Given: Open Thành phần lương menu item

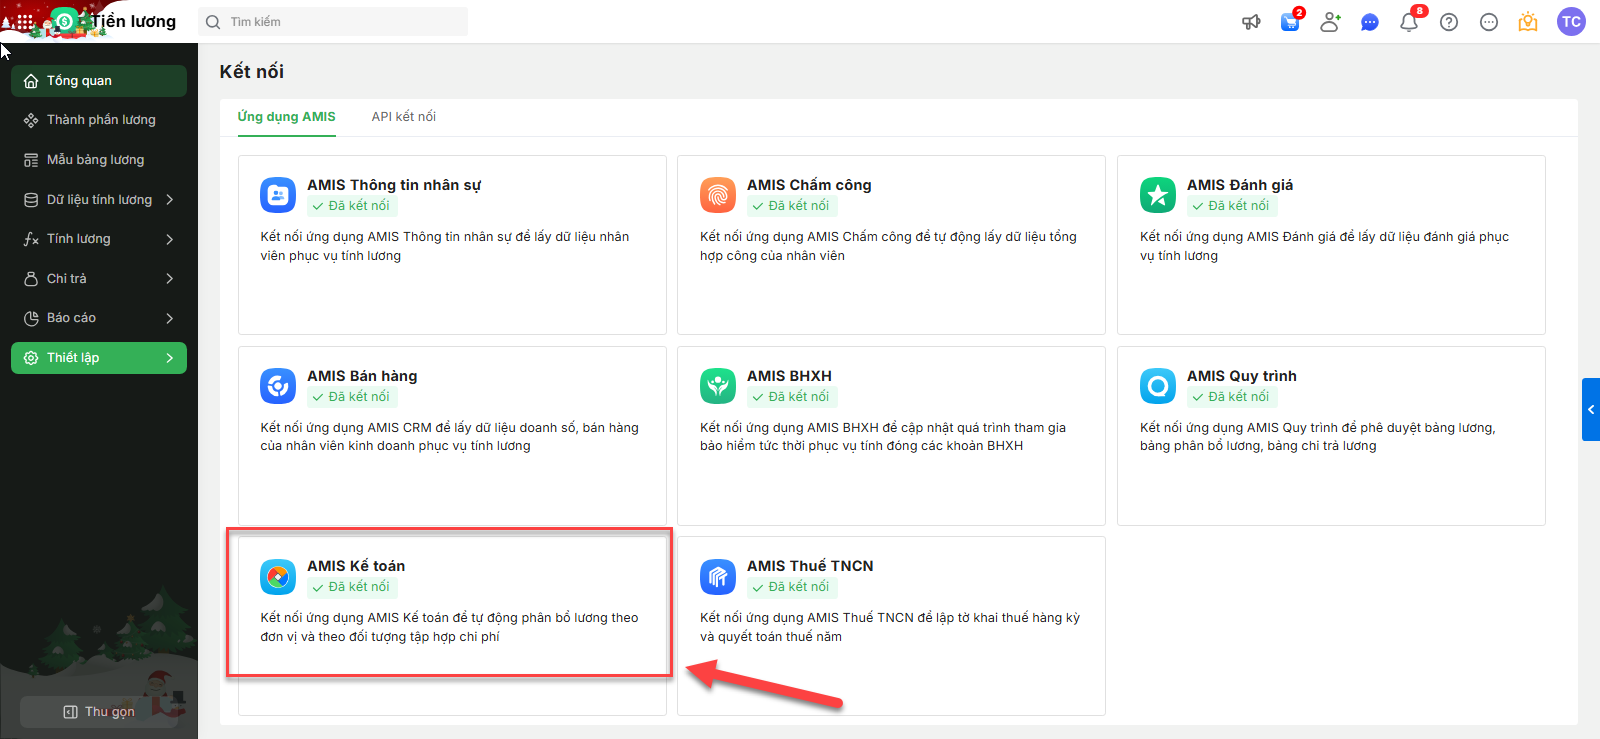Looking at the screenshot, I should pos(99,120).
